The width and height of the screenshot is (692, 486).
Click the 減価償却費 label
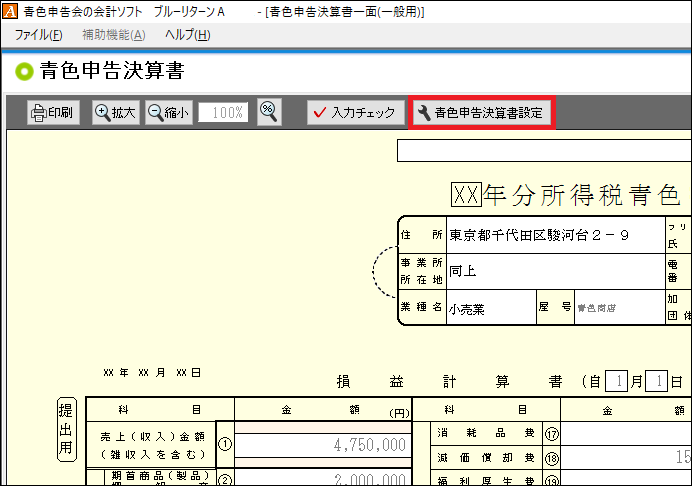click(x=486, y=458)
